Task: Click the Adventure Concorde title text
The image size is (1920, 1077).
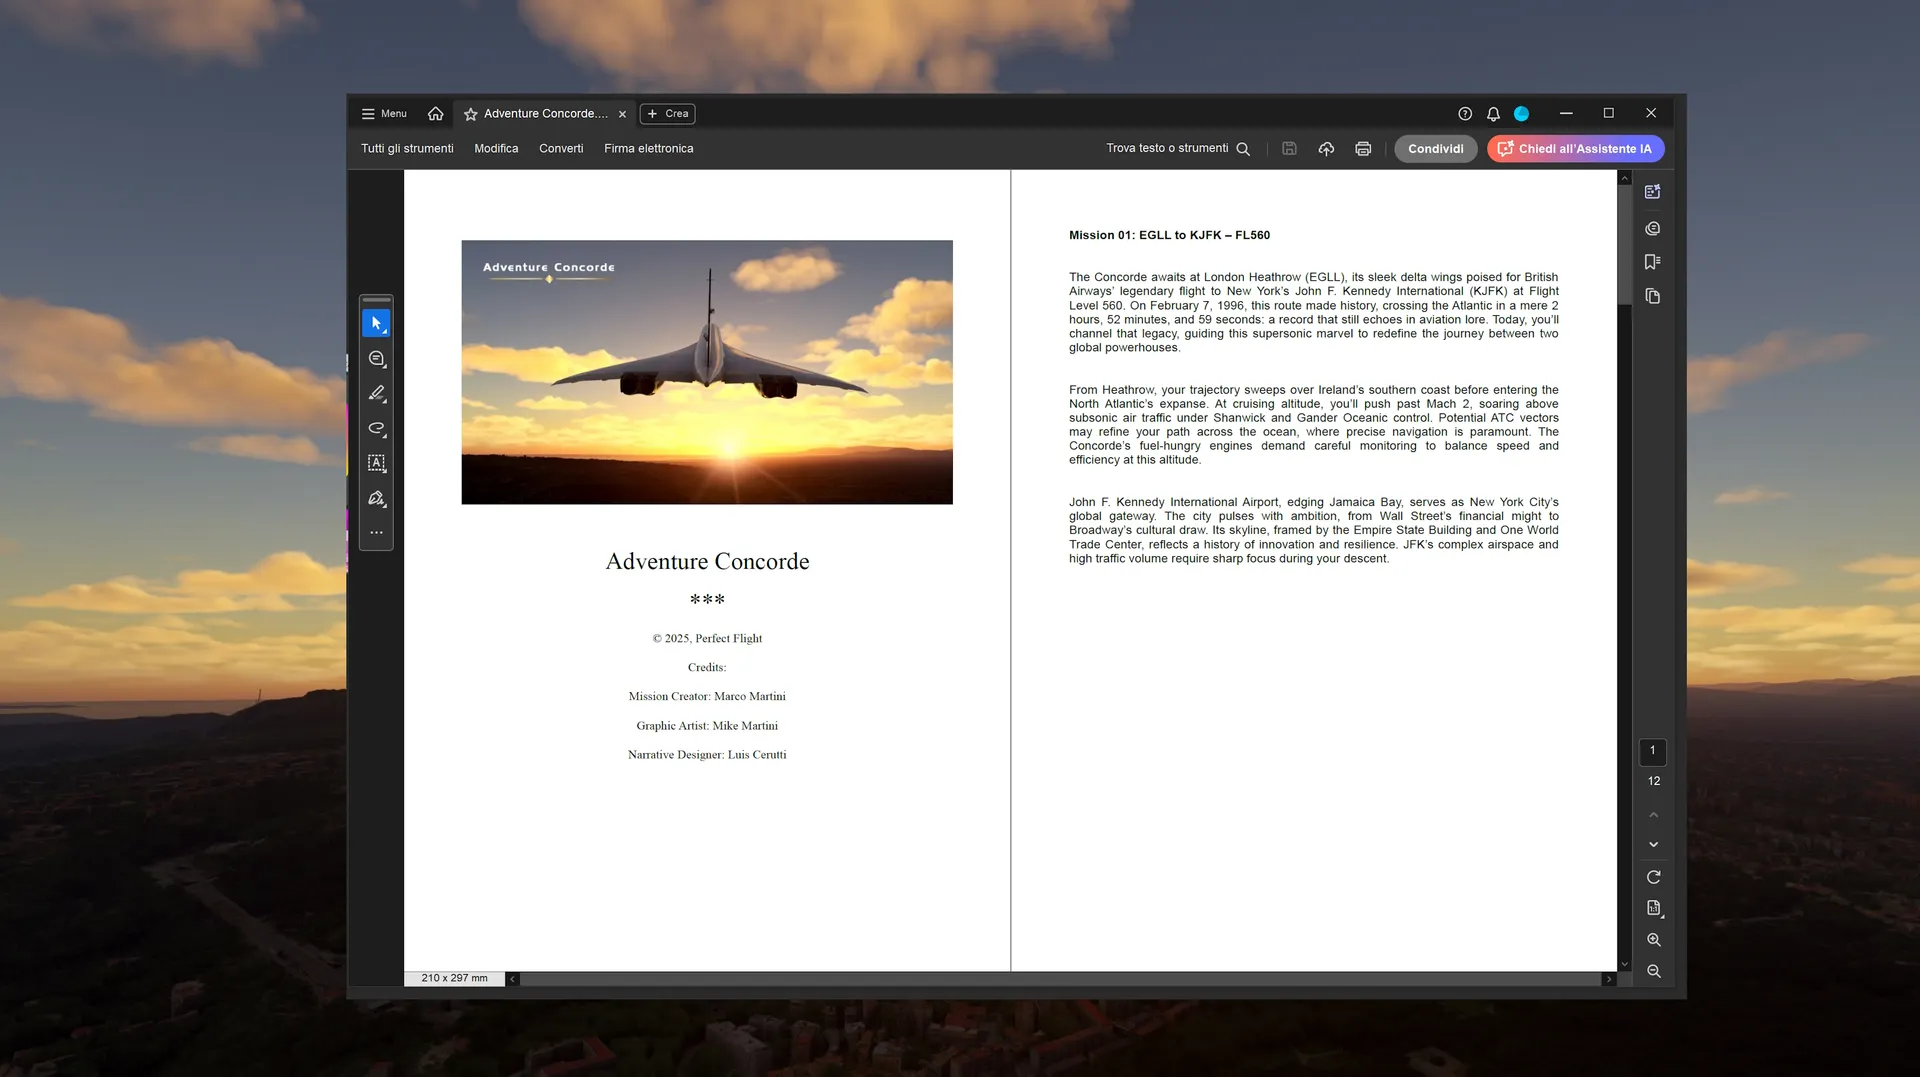Action: pyautogui.click(x=707, y=562)
